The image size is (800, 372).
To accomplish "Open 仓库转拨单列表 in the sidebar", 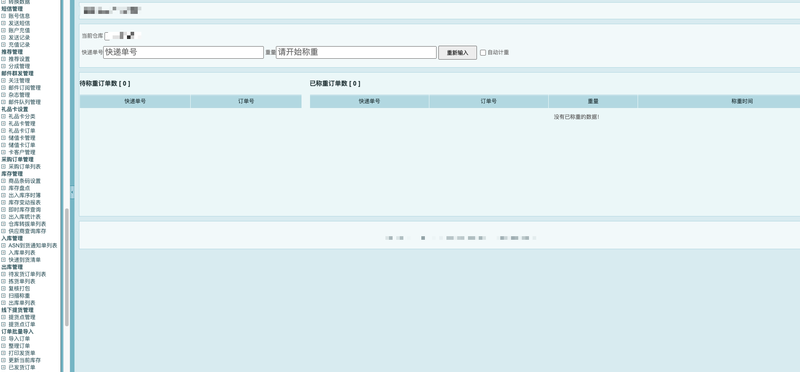I will (x=27, y=224).
